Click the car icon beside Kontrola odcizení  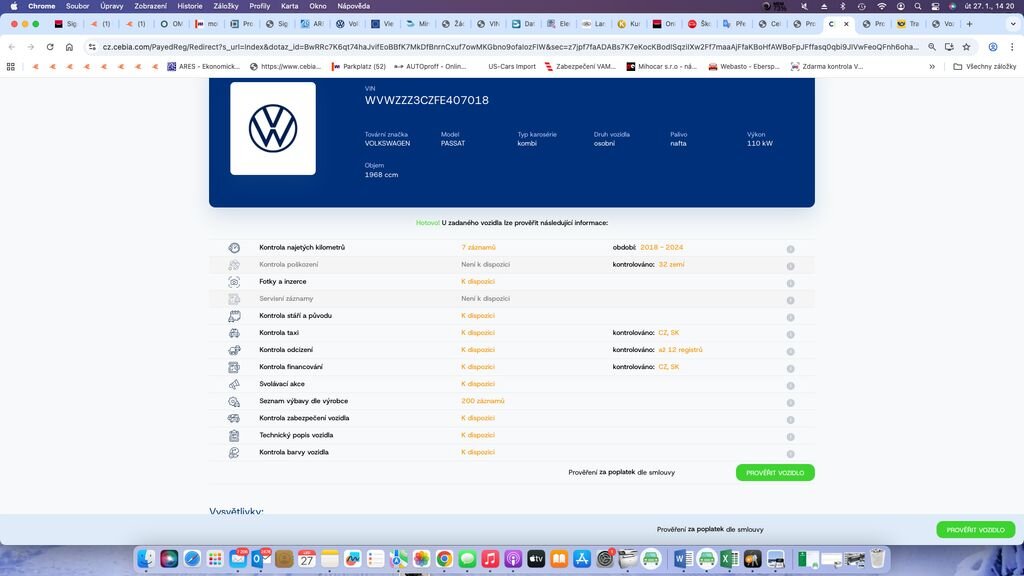tap(234, 349)
